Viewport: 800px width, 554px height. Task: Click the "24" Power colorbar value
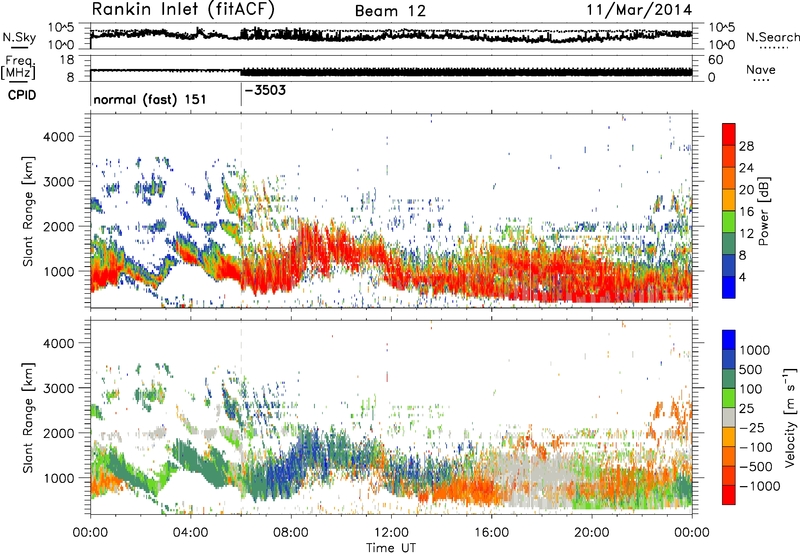(746, 168)
